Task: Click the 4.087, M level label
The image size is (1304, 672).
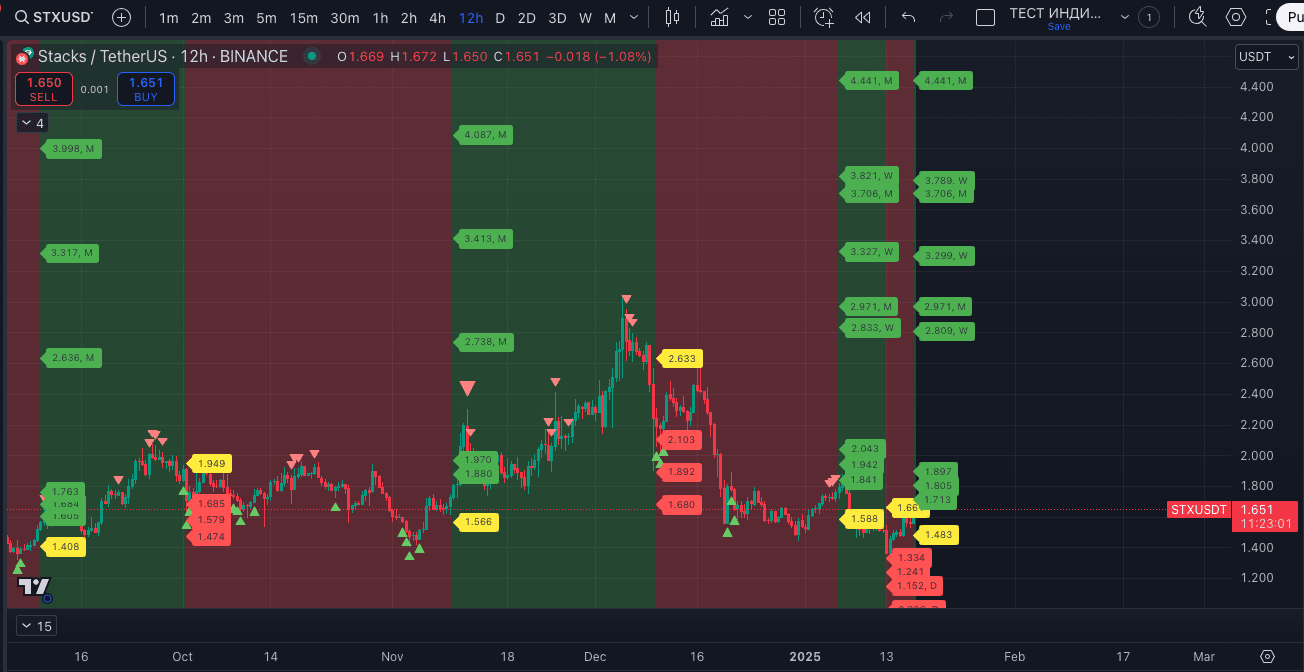Action: click(x=484, y=134)
